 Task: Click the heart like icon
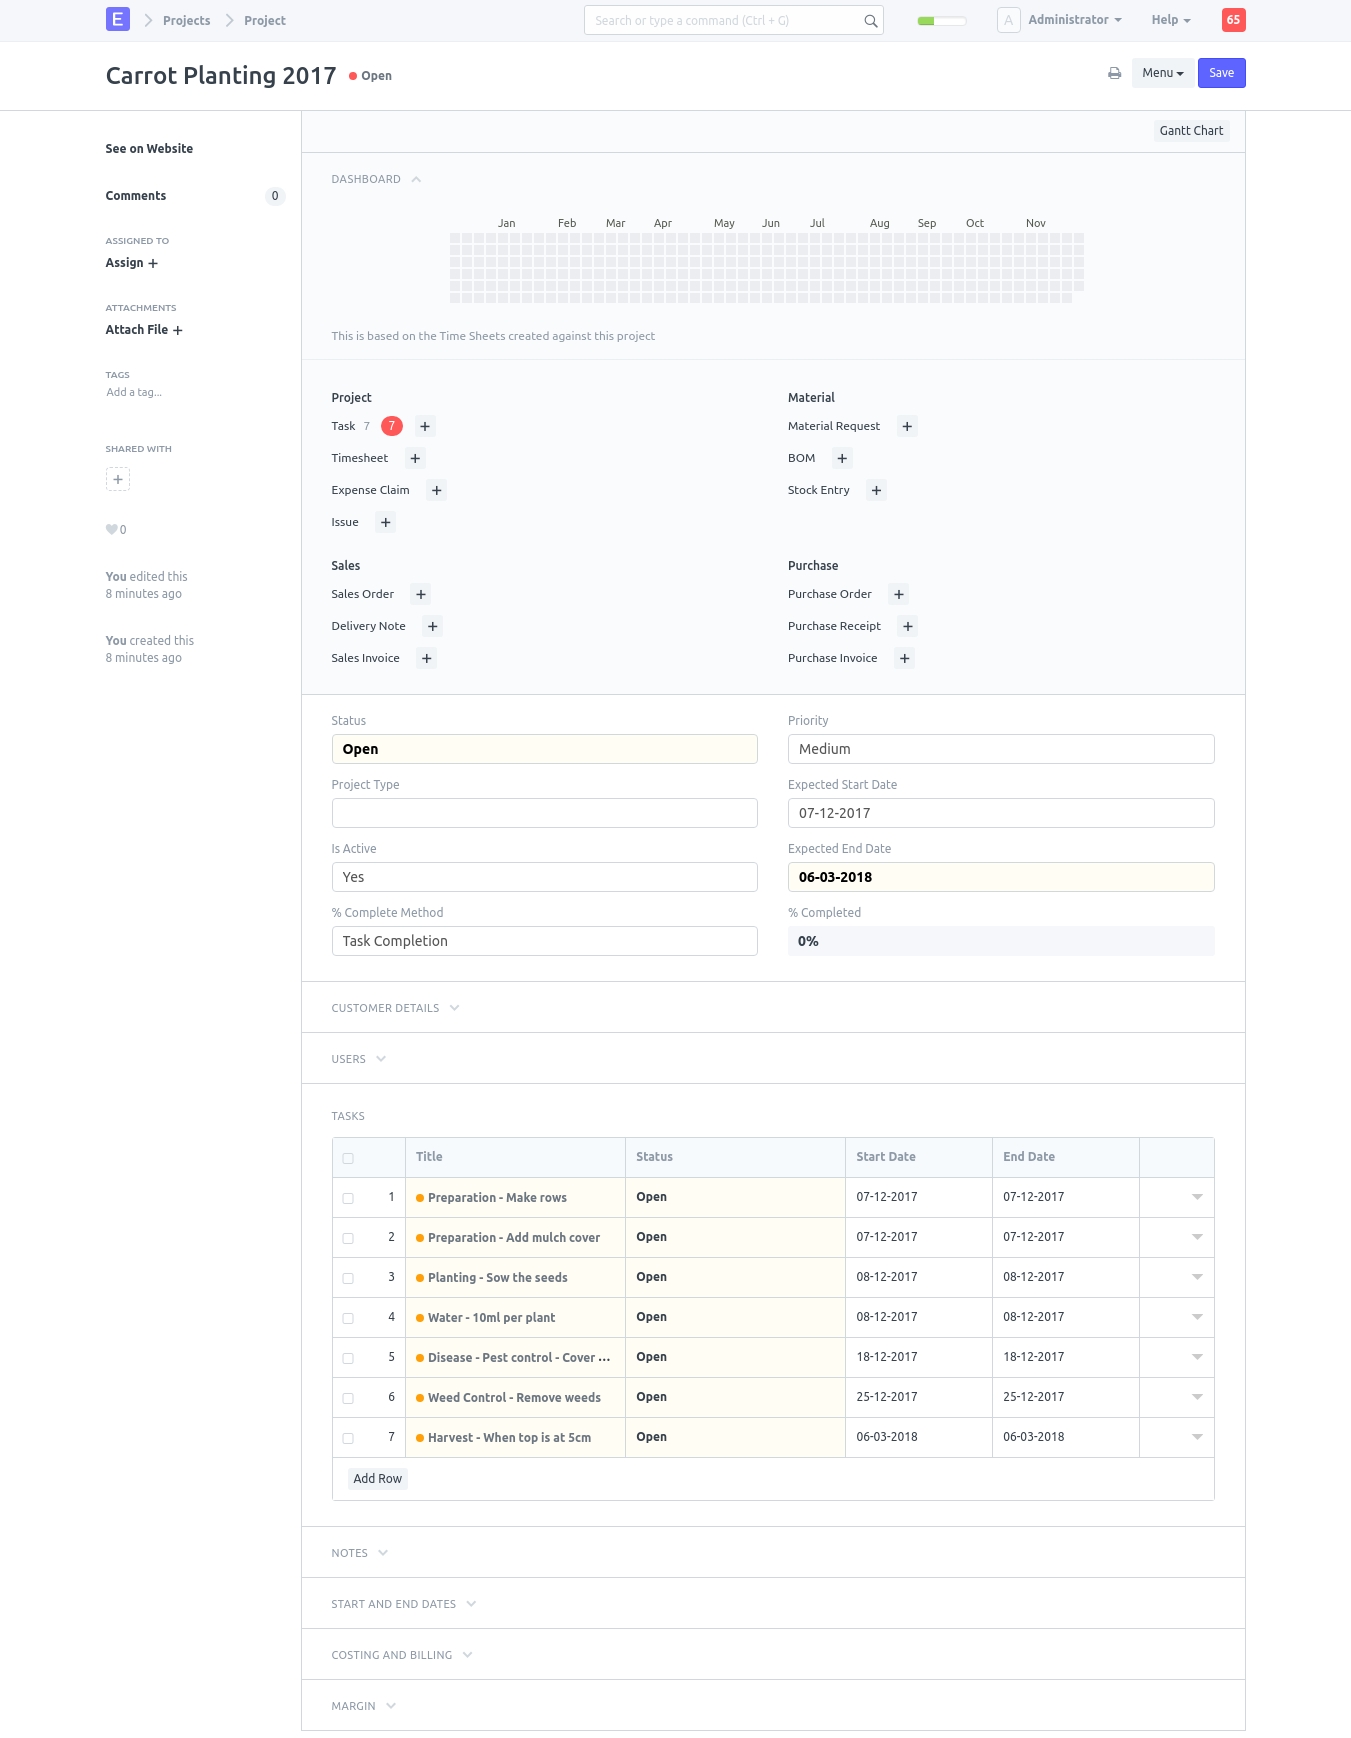pyautogui.click(x=112, y=530)
